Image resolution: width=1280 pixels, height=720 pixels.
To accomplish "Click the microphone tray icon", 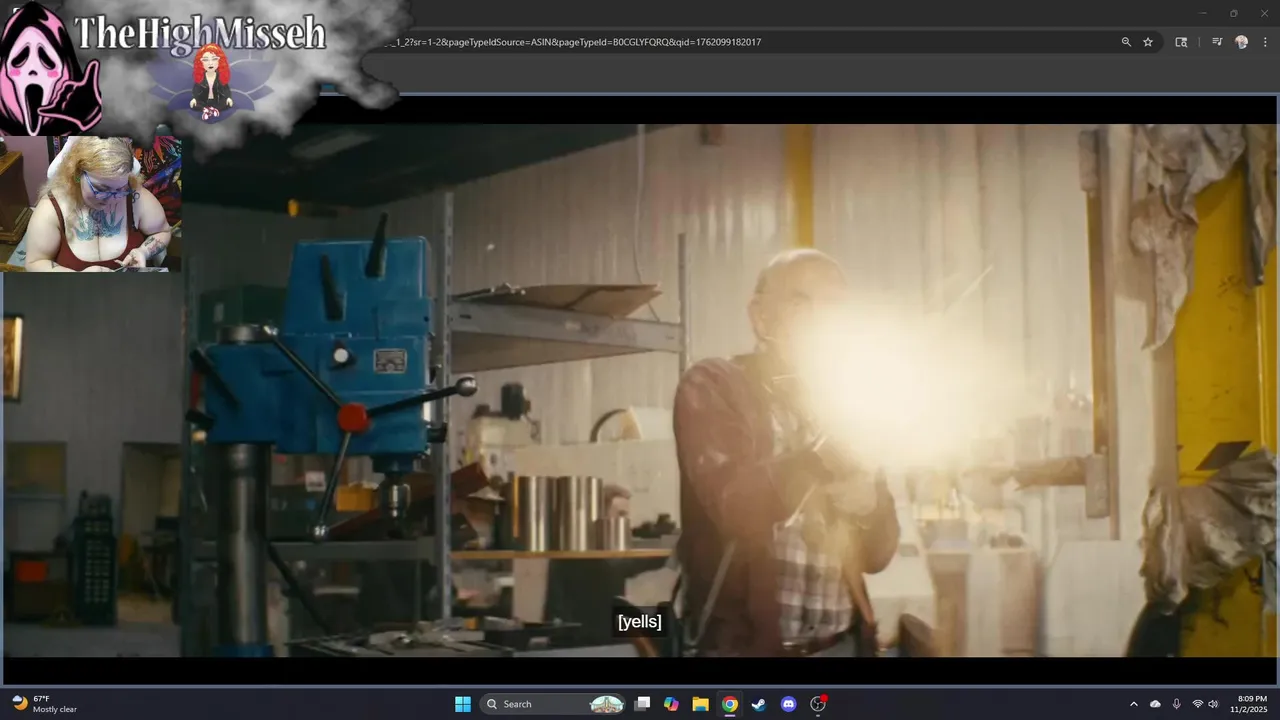I will tap(1176, 704).
